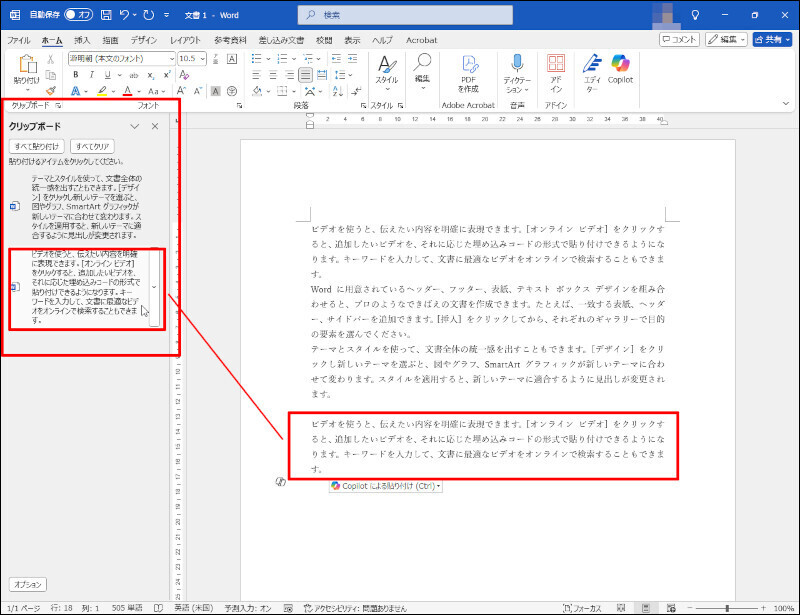Screen dimensions: 800x615
Task: Click the Paste clipboard icon
Action: [x=27, y=65]
